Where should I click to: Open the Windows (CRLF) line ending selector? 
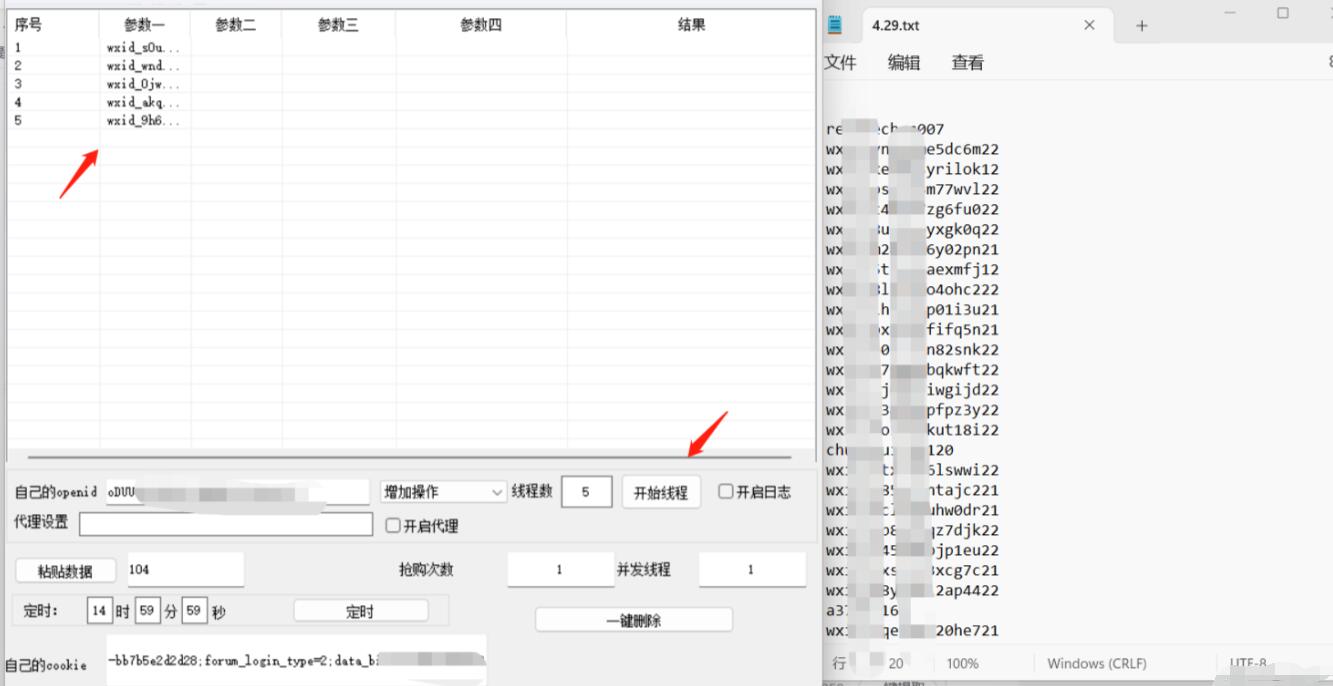pos(1096,663)
